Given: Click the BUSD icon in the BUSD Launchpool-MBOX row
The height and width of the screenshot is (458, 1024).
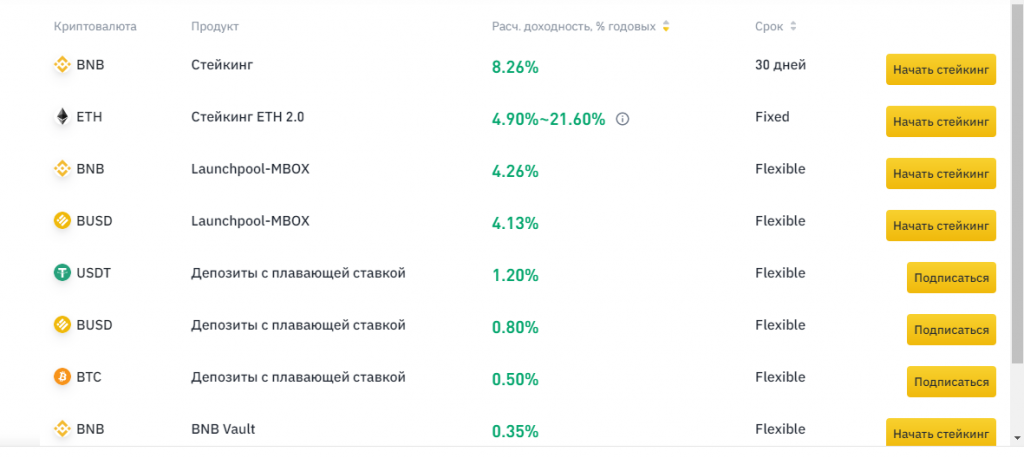Looking at the screenshot, I should (62, 221).
